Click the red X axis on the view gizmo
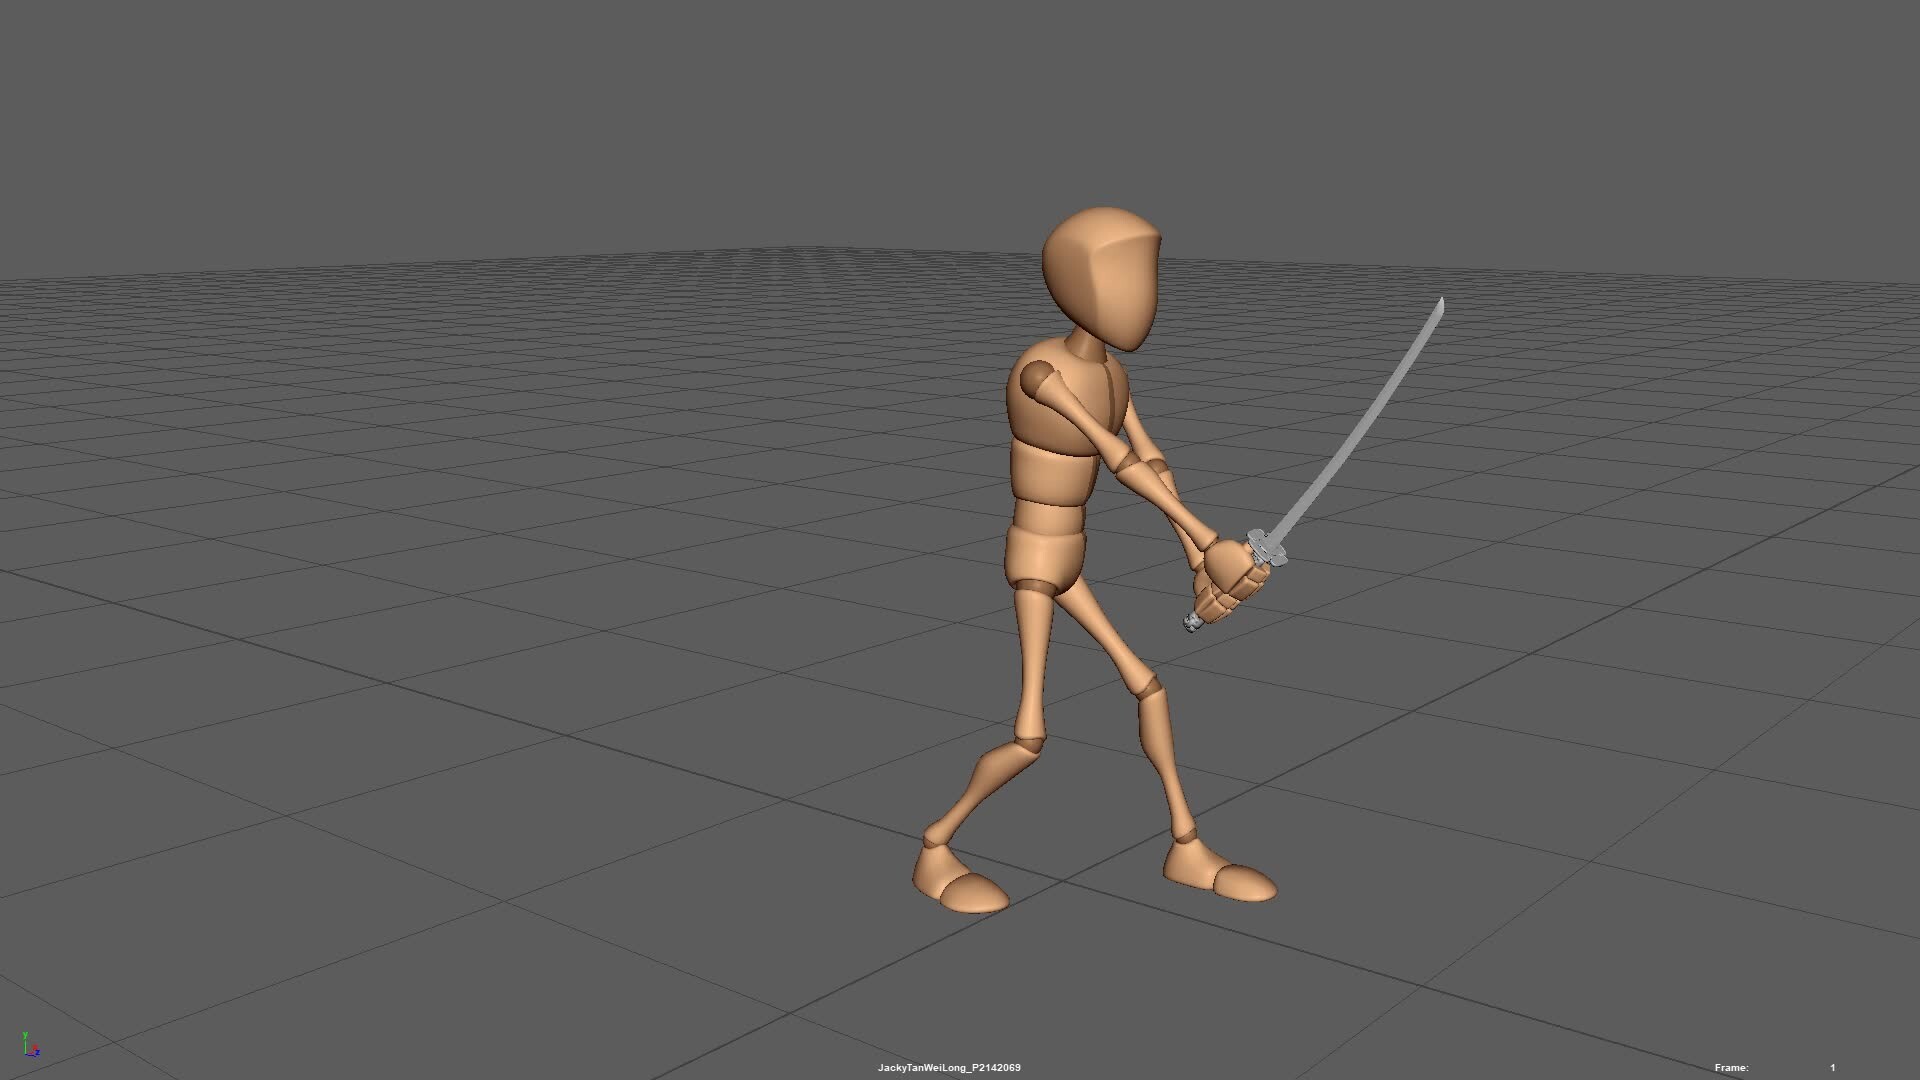This screenshot has height=1080, width=1920. pyautogui.click(x=35, y=1048)
